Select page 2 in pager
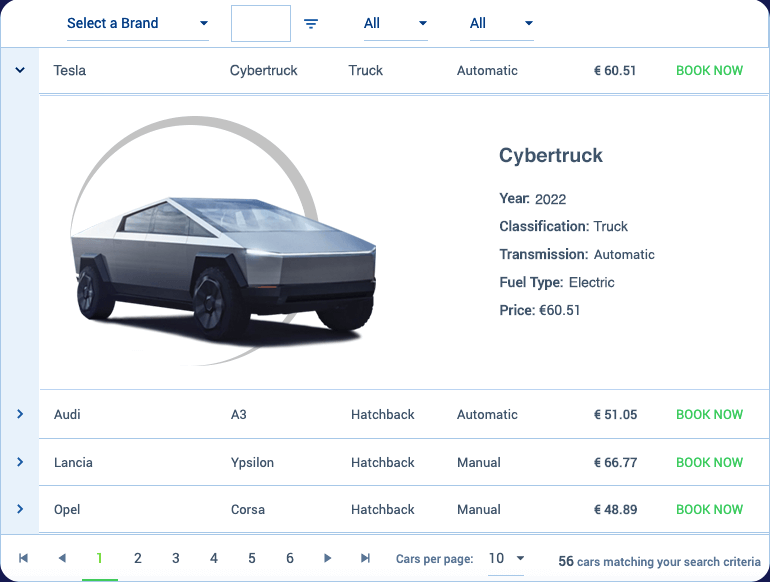The image size is (770, 582). pyautogui.click(x=138, y=558)
